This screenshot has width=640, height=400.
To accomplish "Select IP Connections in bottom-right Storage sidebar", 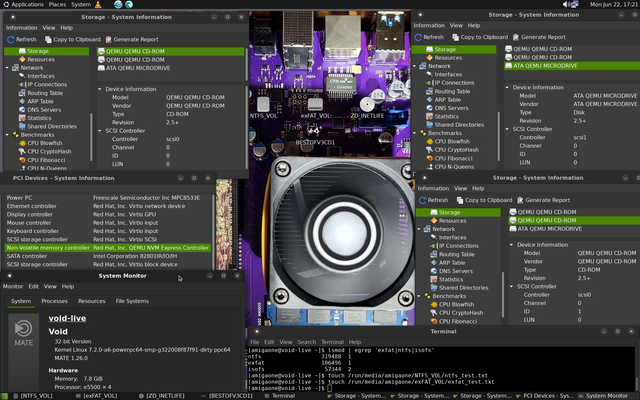I will click(x=458, y=246).
